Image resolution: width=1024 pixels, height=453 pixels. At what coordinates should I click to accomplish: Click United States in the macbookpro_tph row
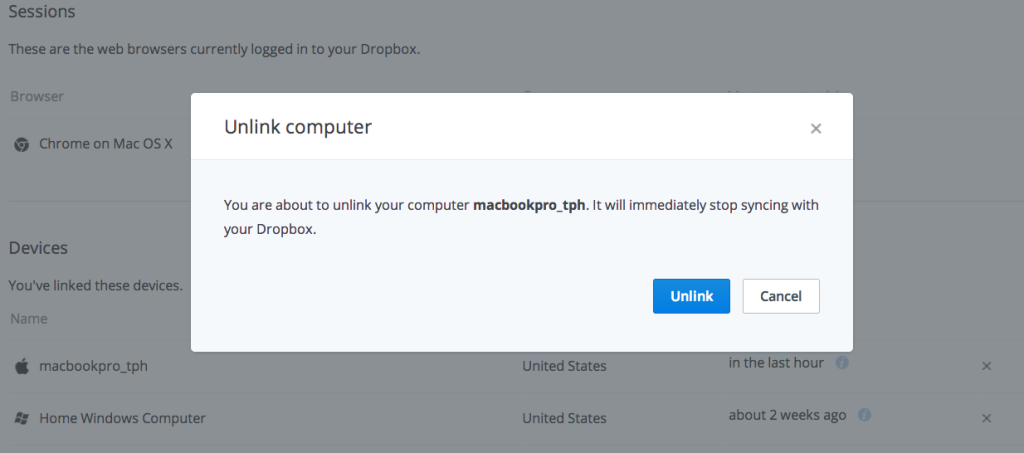(x=564, y=366)
